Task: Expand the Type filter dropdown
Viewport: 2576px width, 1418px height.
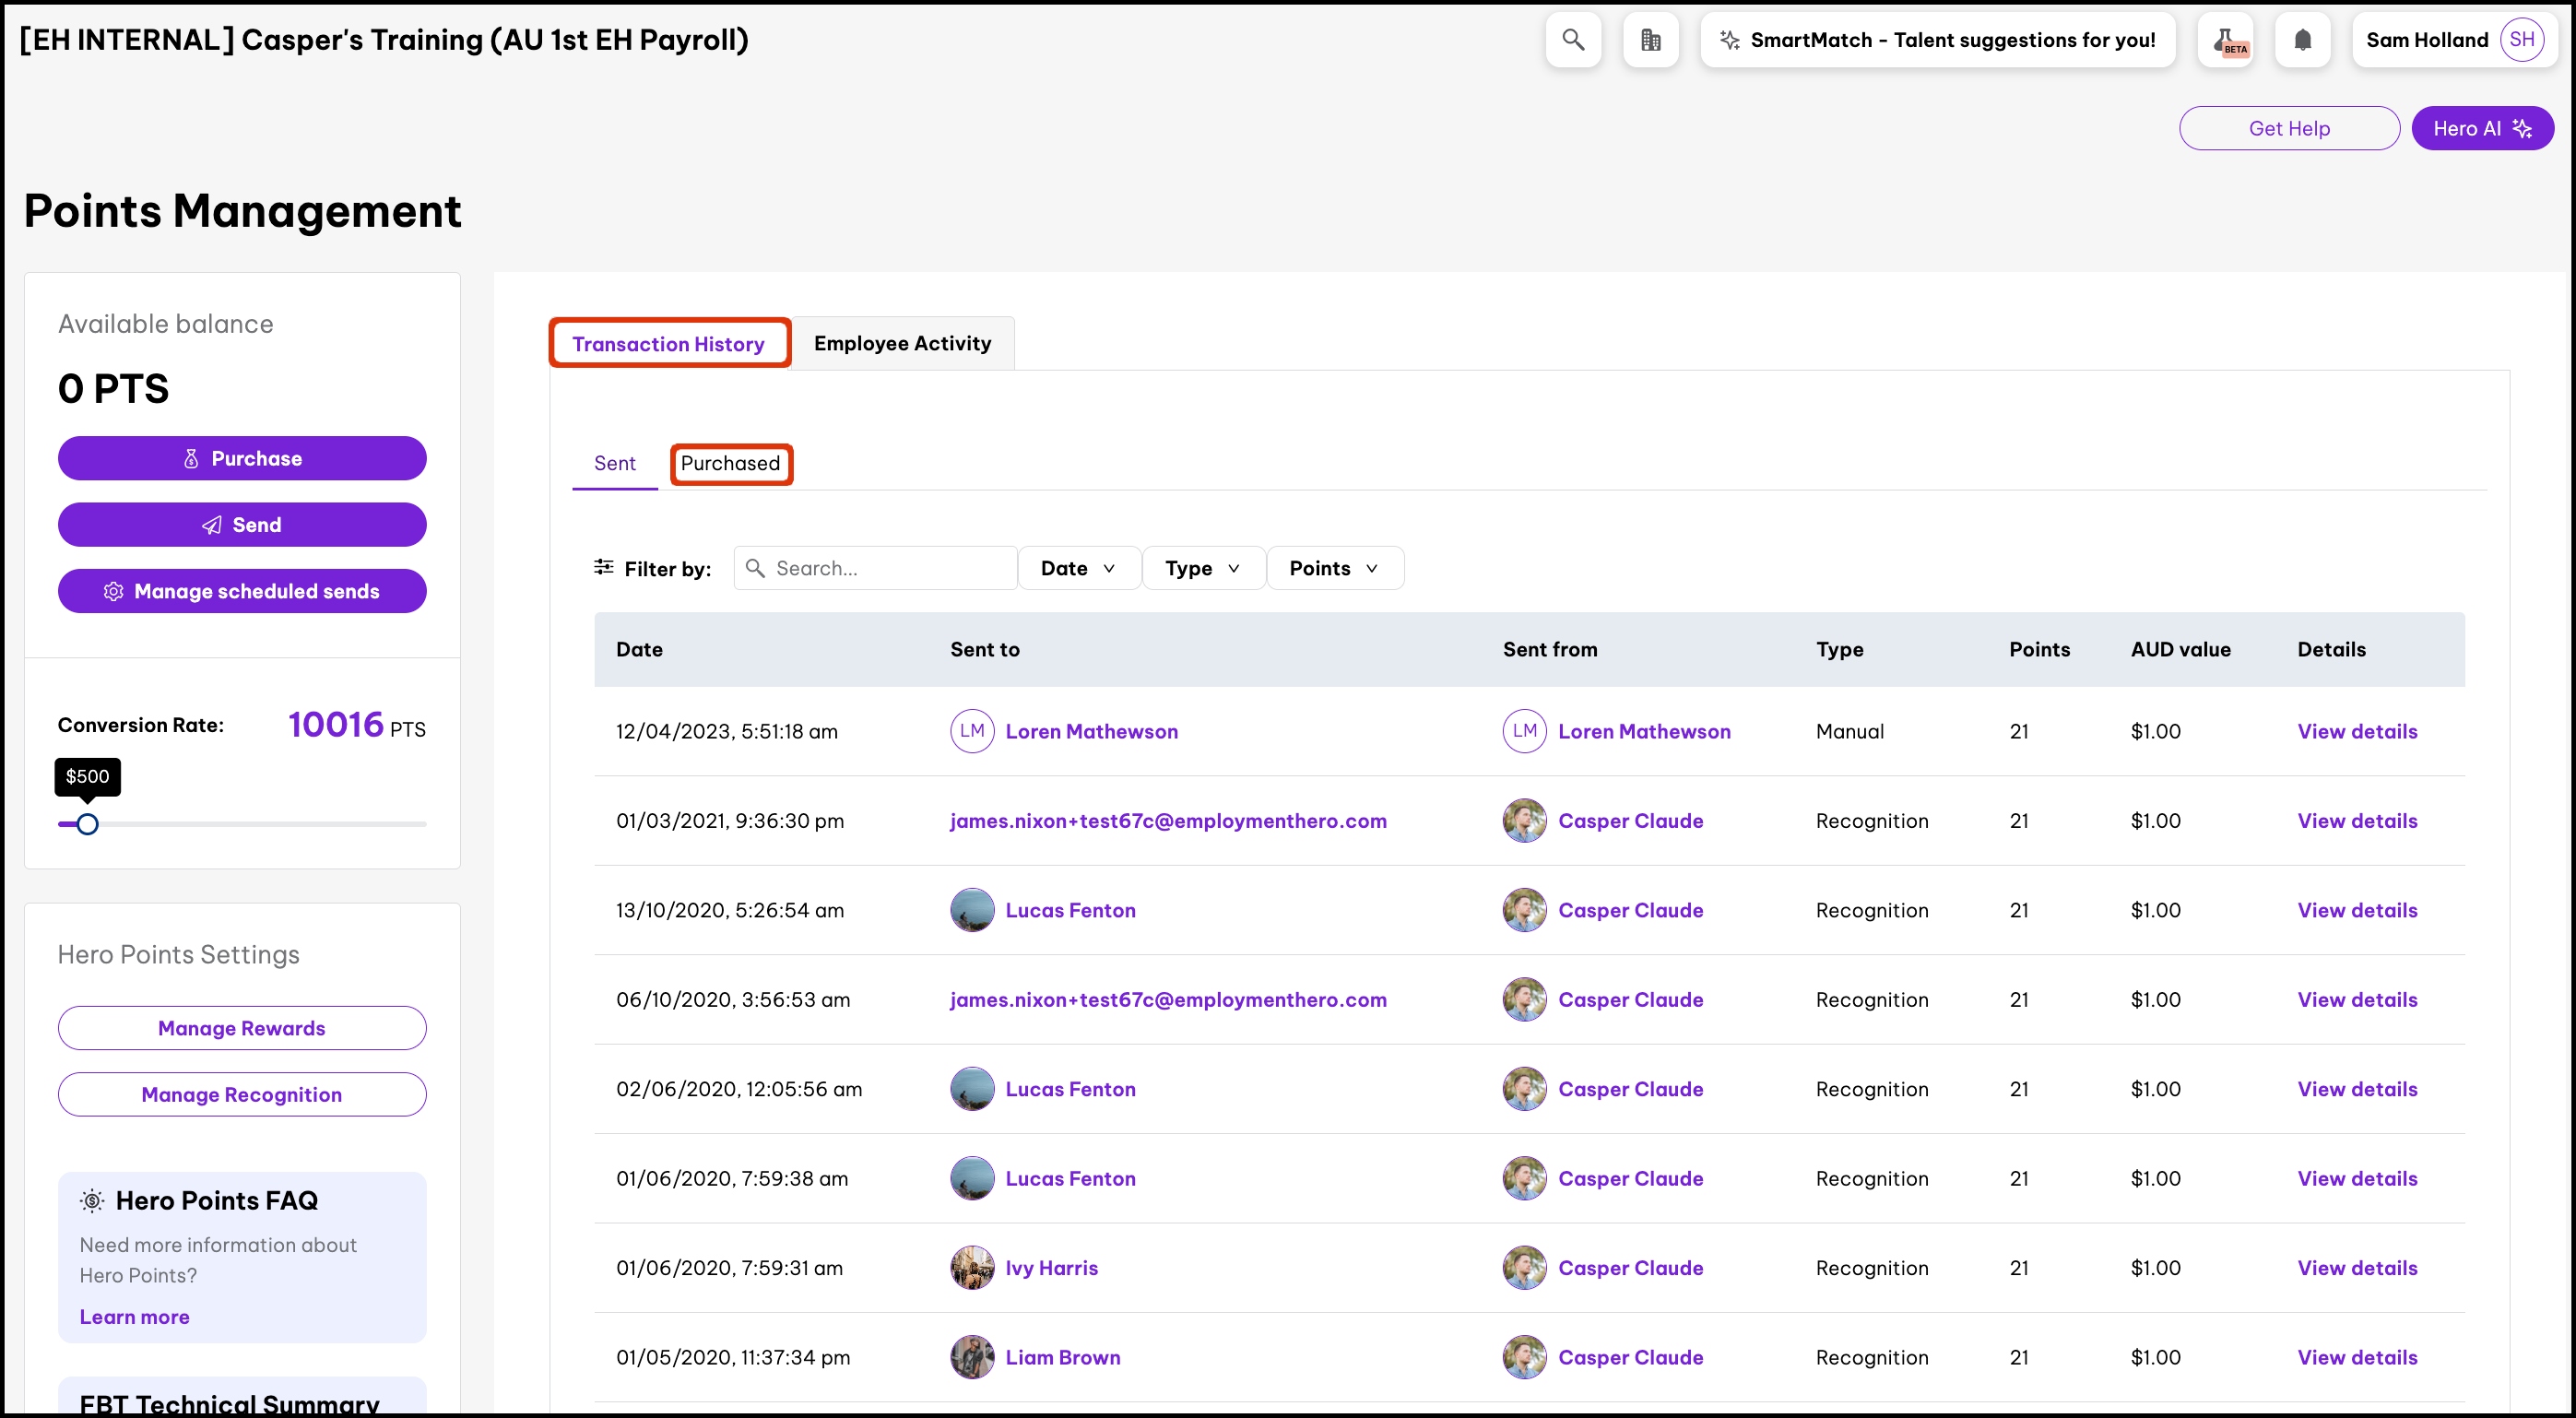Action: click(1202, 568)
